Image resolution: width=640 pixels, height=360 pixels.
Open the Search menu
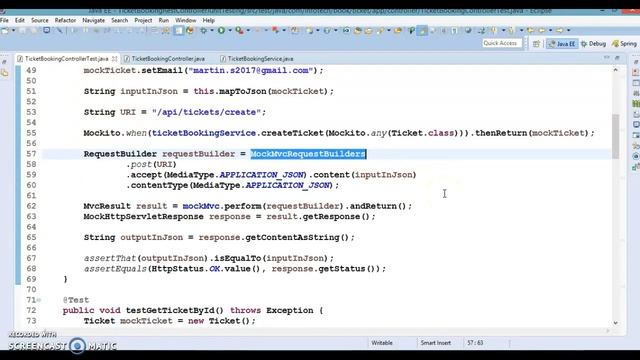pyautogui.click(x=120, y=20)
